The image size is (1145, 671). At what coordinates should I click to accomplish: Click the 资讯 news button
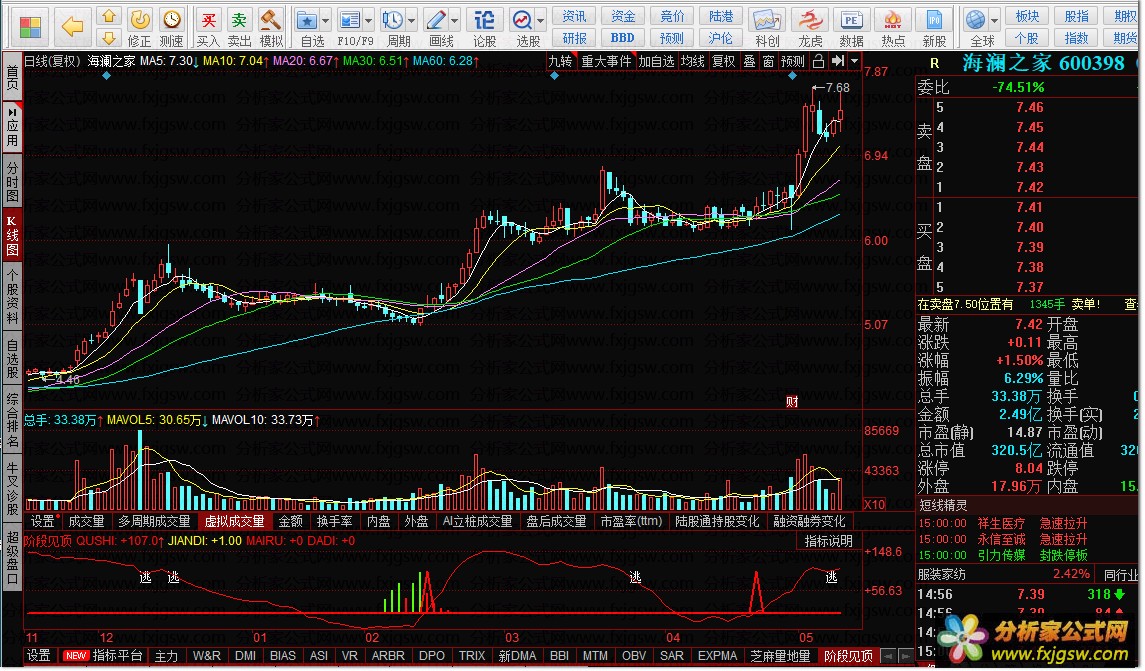tap(574, 16)
